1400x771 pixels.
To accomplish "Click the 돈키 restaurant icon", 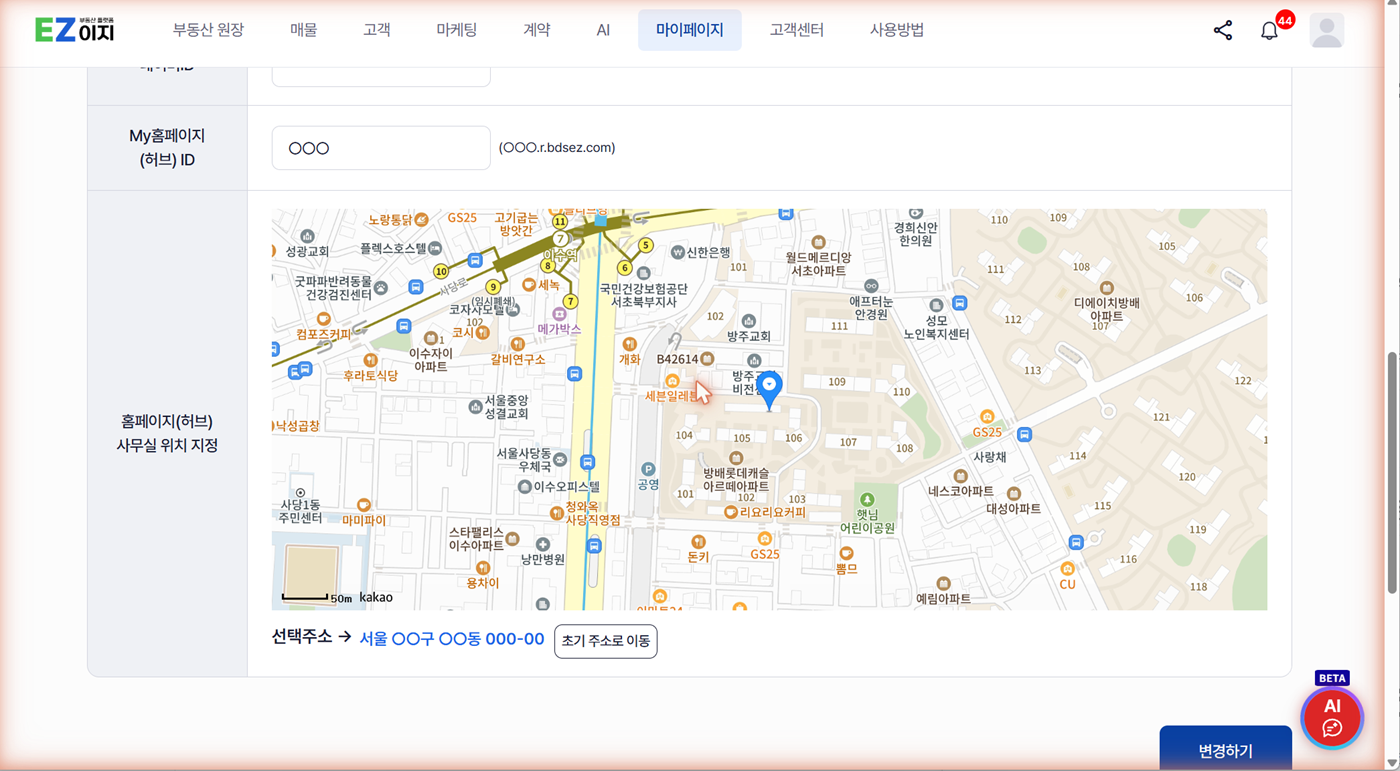I will [x=698, y=542].
